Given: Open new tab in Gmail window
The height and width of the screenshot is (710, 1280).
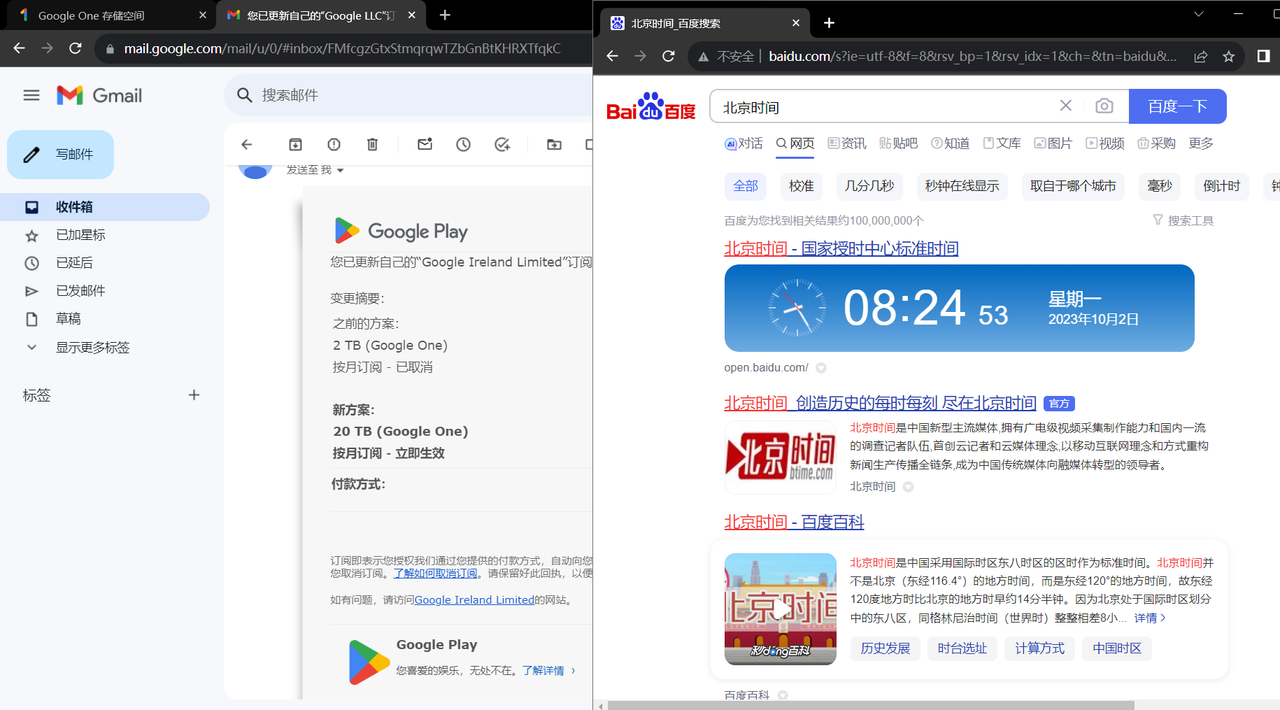Looking at the screenshot, I should pyautogui.click(x=445, y=15).
